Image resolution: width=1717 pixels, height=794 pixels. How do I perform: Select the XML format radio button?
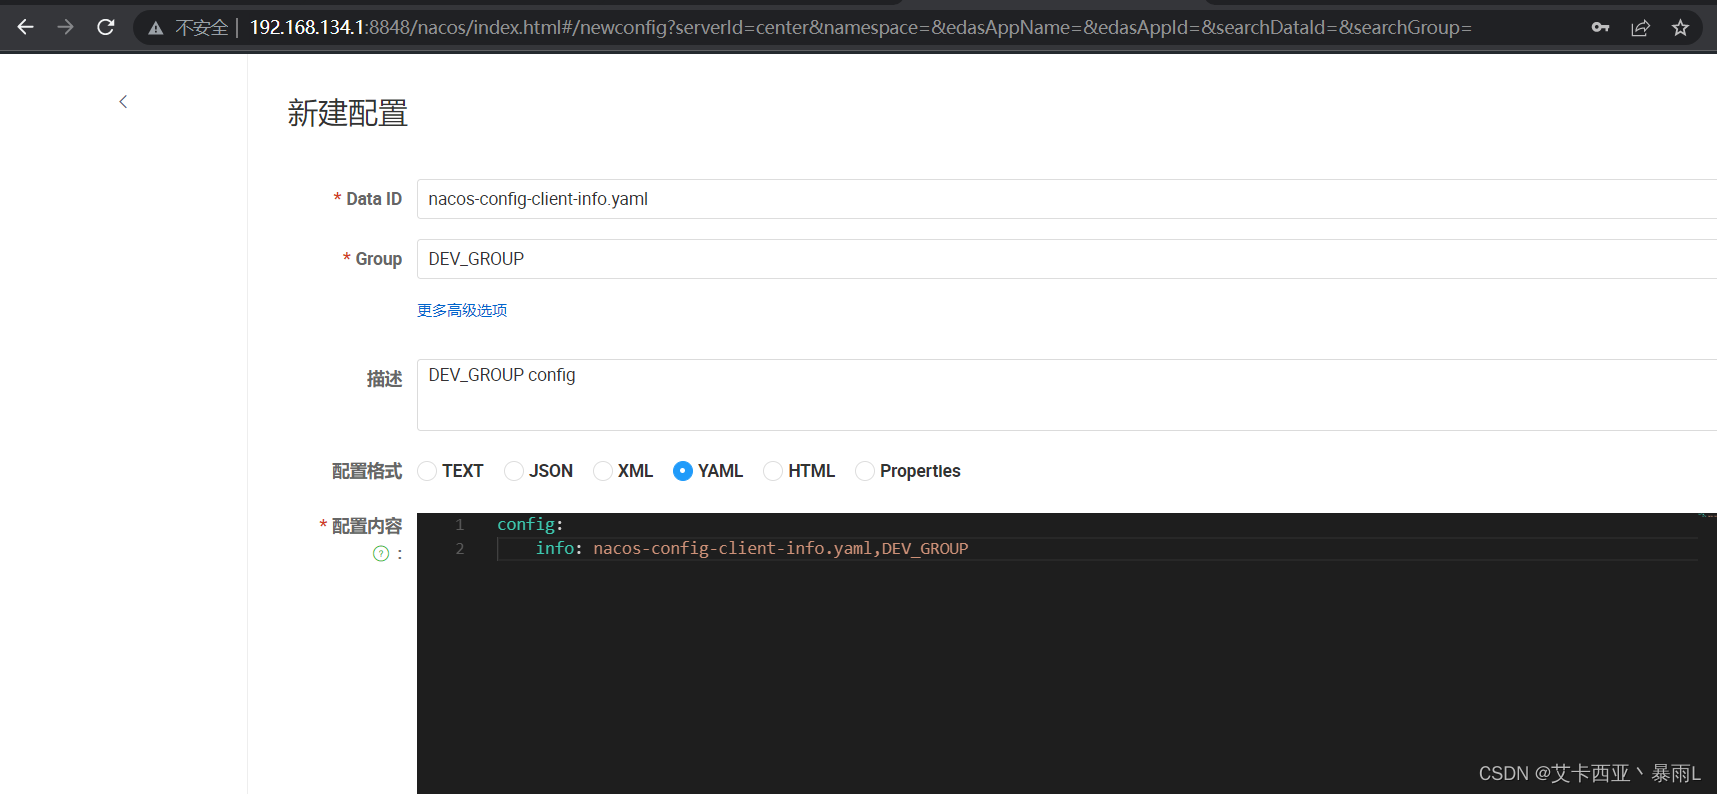click(x=603, y=471)
